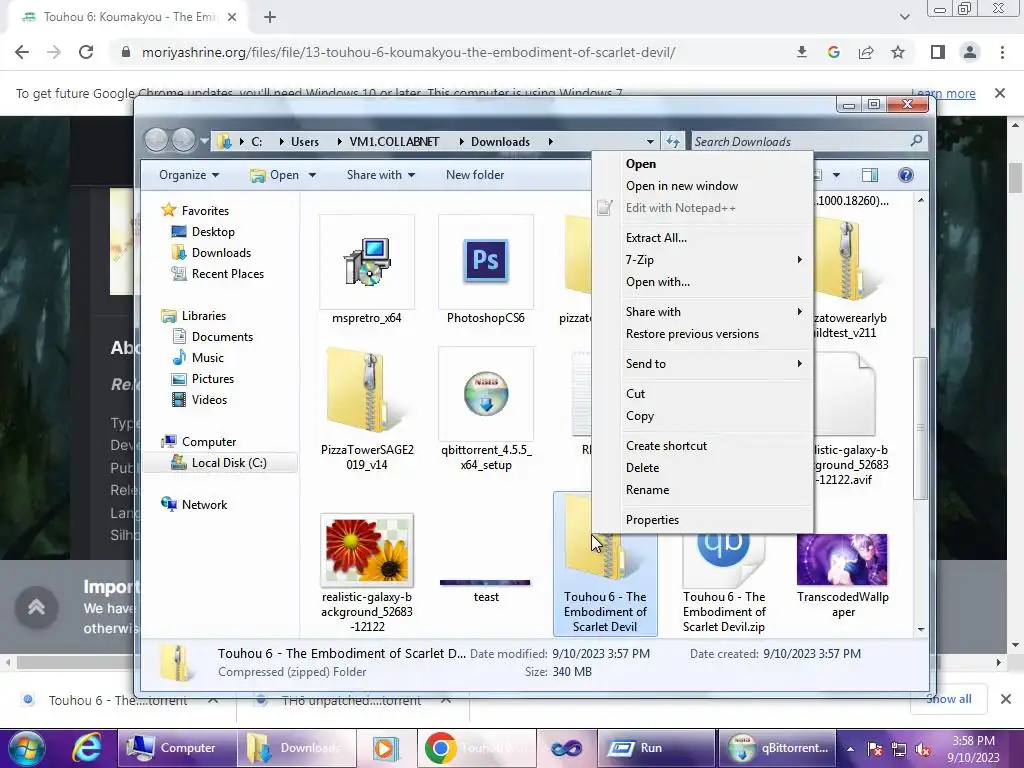Screen dimensions: 1024x768
Task: Click the Explorer Help question mark icon
Action: click(x=905, y=175)
